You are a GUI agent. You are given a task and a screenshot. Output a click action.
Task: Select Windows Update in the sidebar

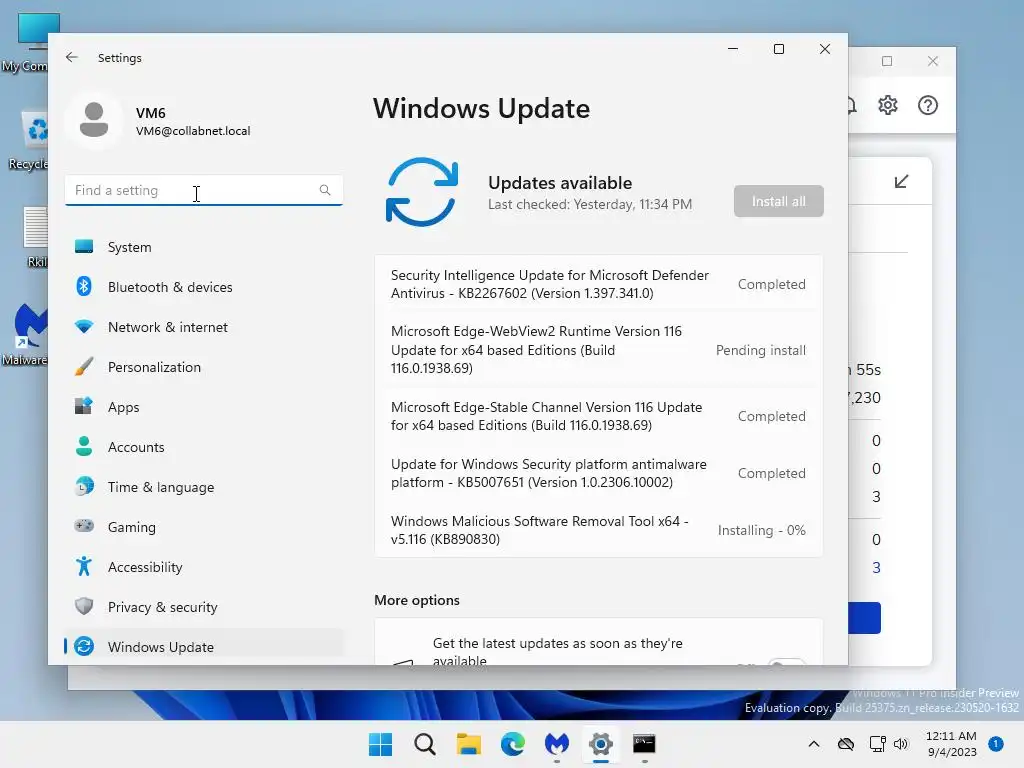pyautogui.click(x=204, y=647)
